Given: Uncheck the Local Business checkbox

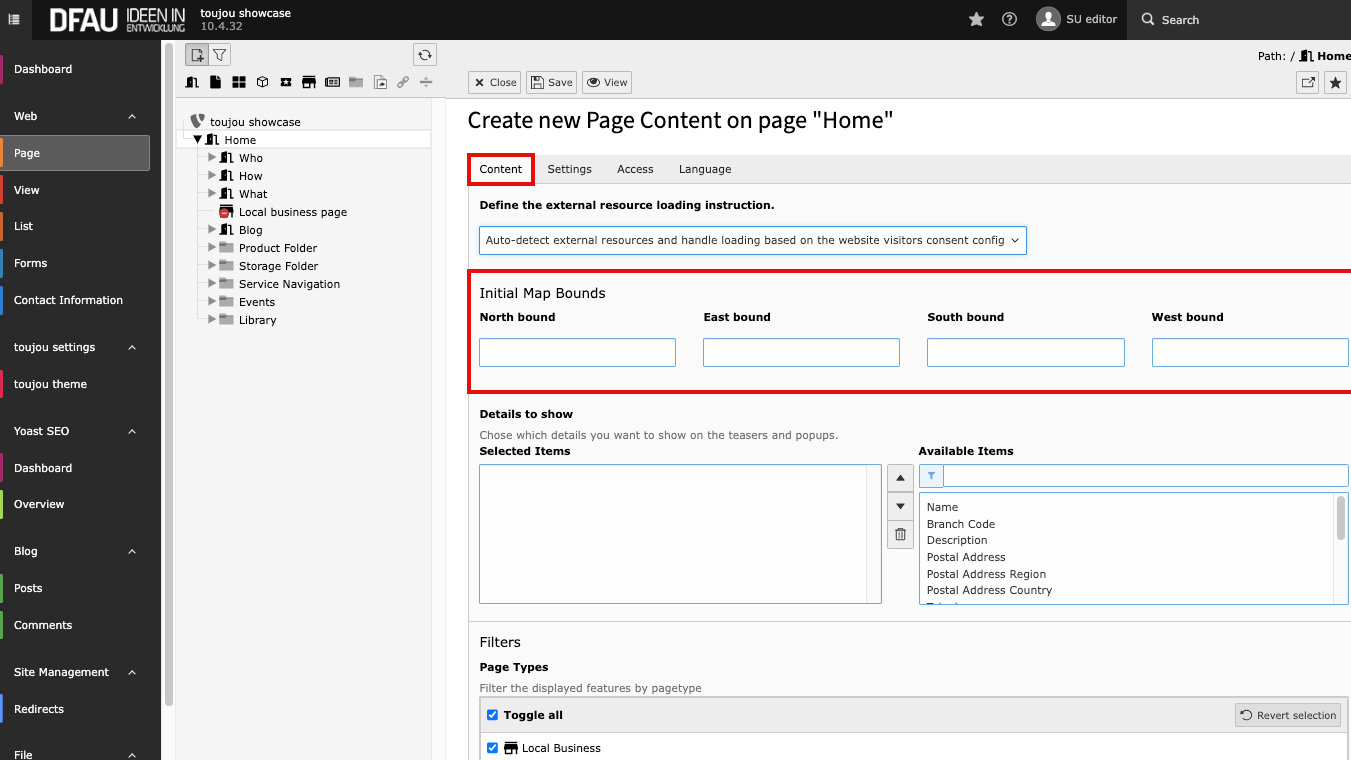Looking at the screenshot, I should [492, 748].
